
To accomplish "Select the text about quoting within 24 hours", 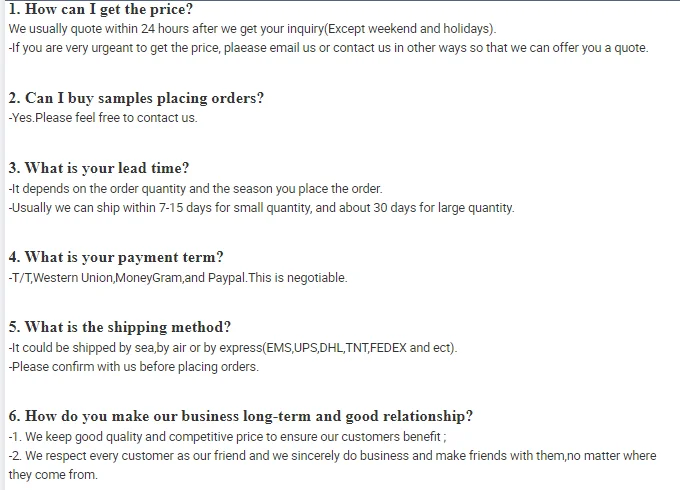I will coord(252,29).
